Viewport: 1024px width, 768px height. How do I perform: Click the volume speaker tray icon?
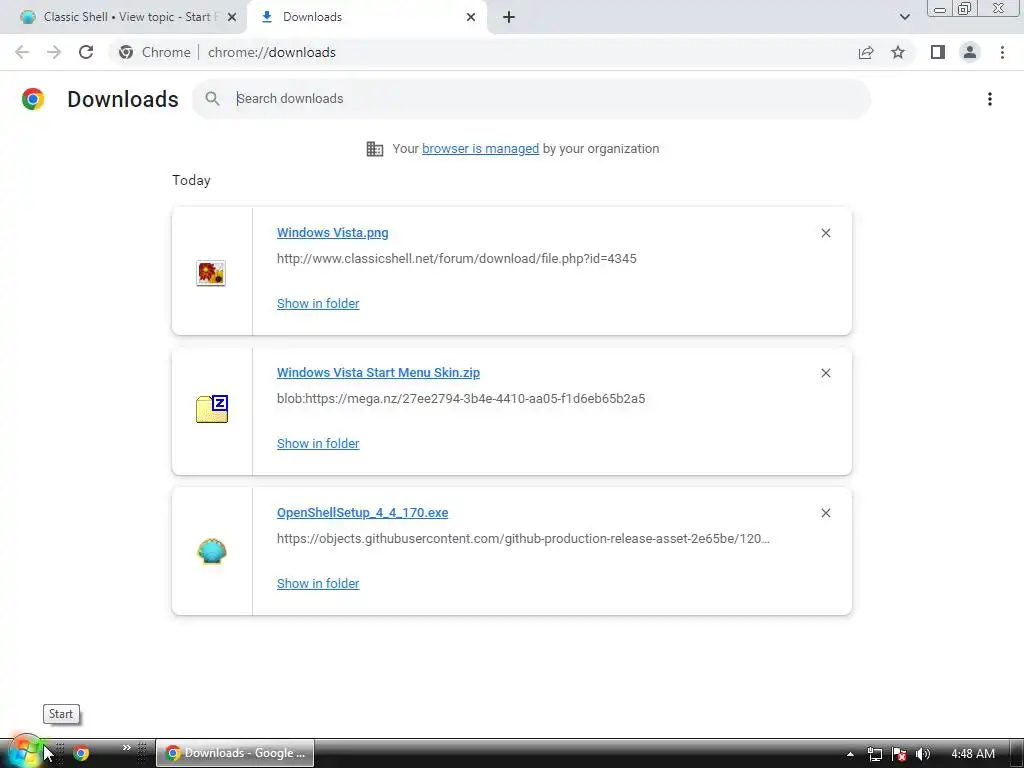[923, 754]
